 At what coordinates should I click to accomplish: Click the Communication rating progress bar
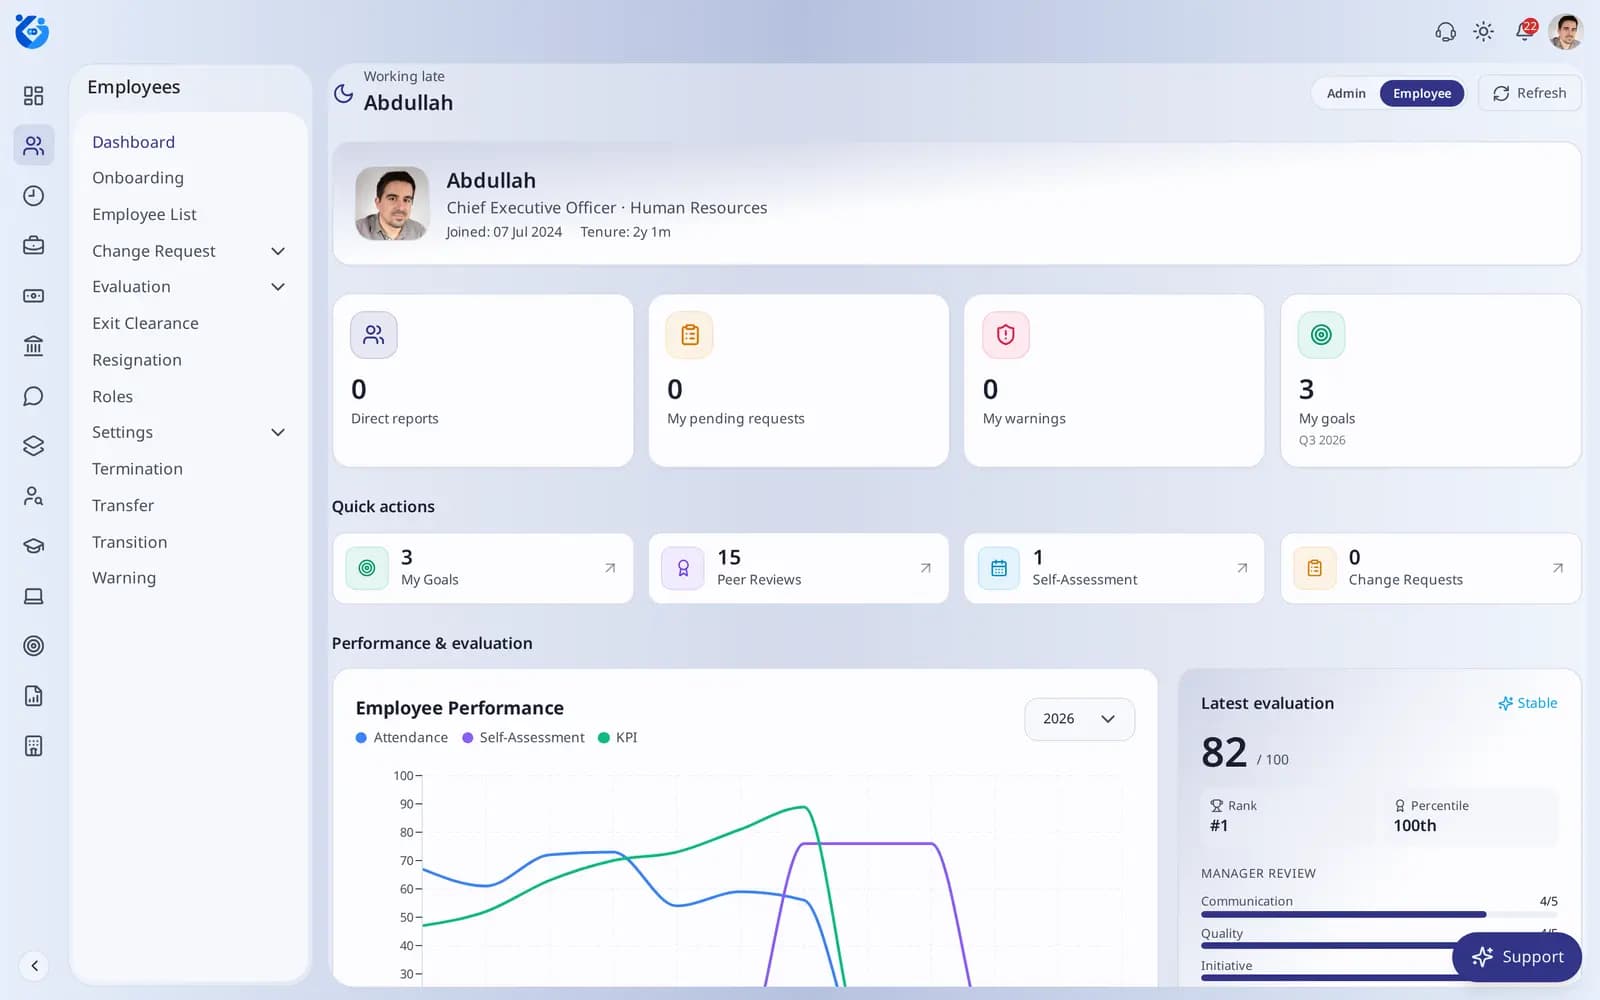[1379, 914]
